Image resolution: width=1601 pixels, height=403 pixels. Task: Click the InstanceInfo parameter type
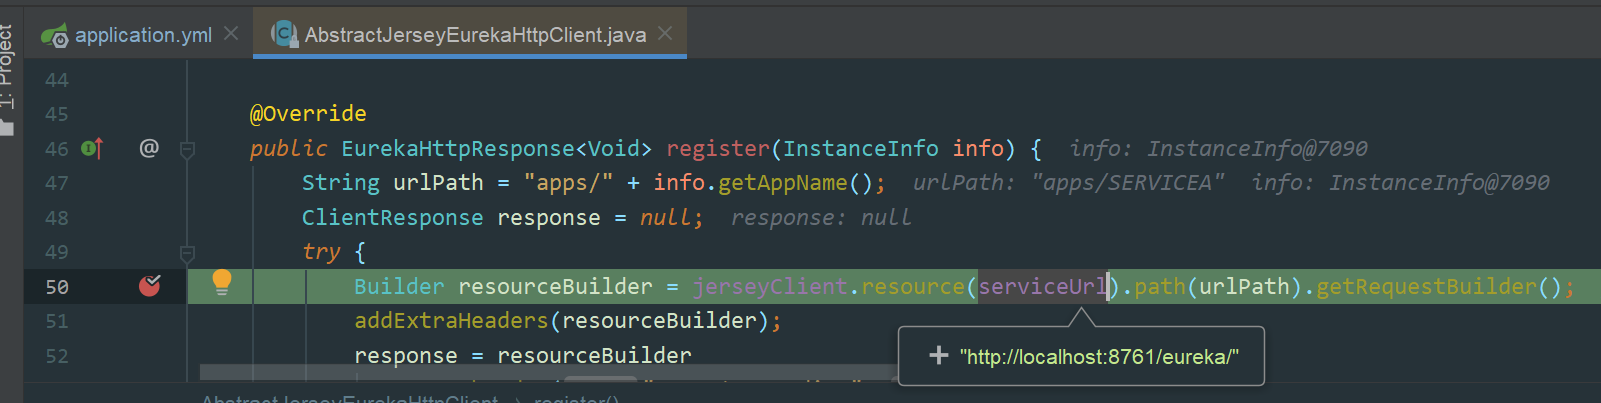[x=861, y=149]
